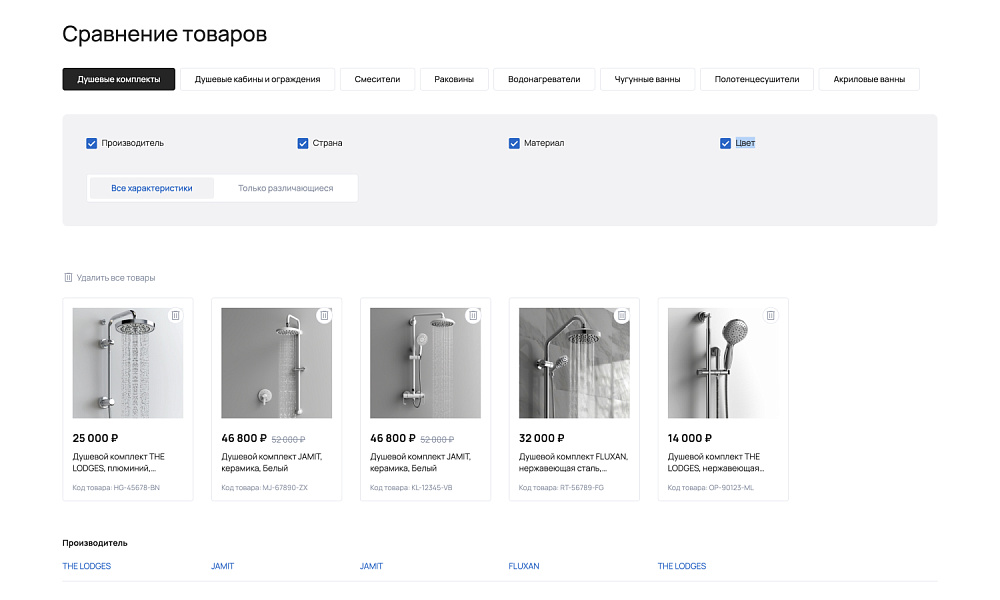Viewport: 1000px width, 600px height.
Task: Click the trash icon beside Удалить все товары
Action: 68,277
